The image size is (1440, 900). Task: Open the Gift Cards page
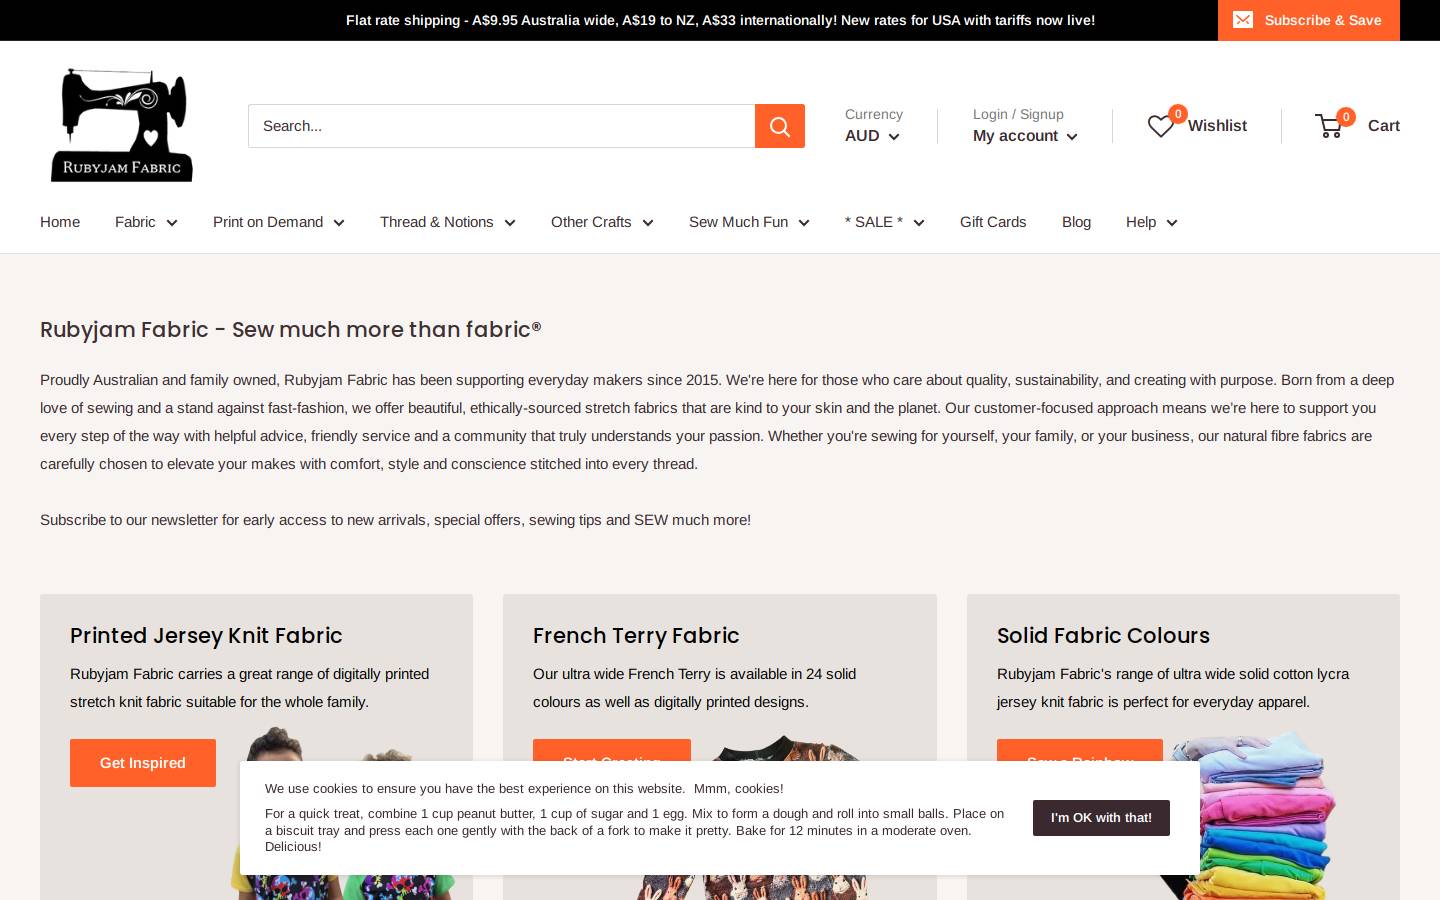pos(993,222)
